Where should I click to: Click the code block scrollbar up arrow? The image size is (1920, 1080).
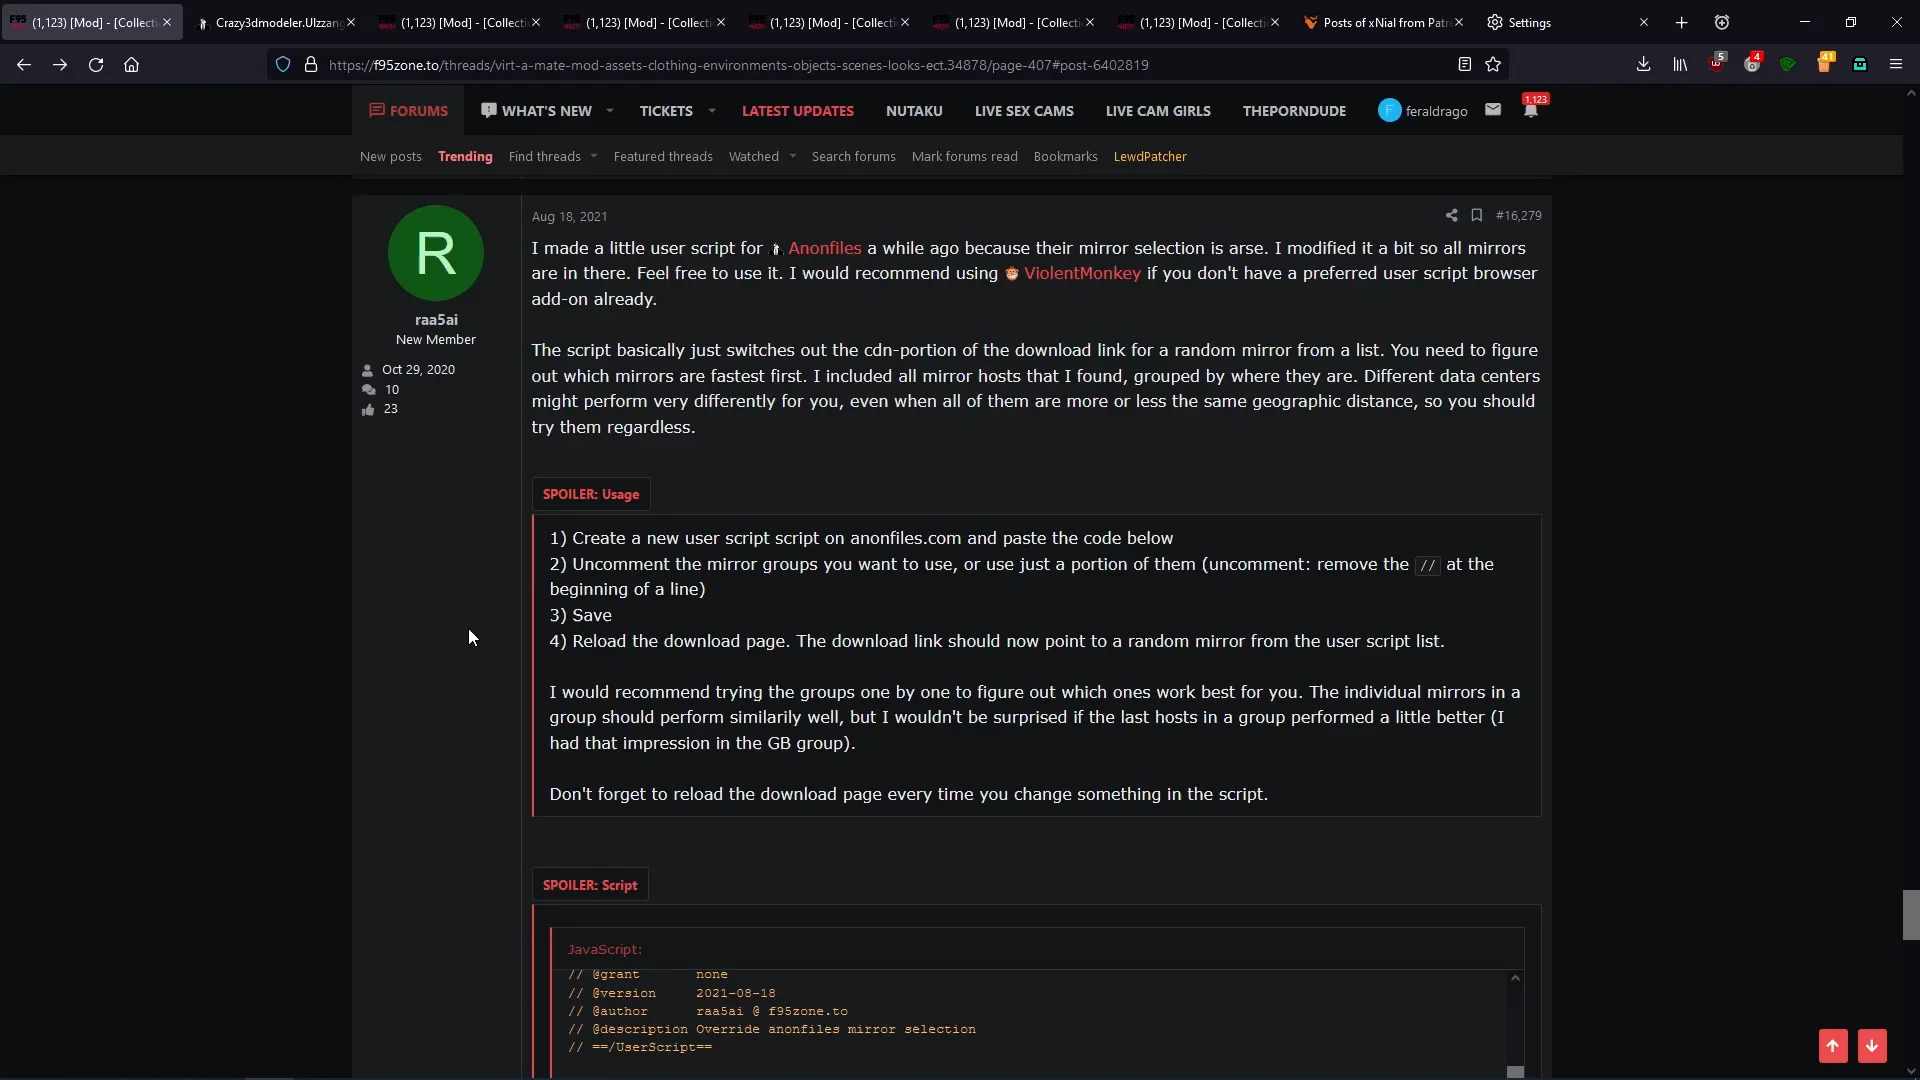(1515, 978)
